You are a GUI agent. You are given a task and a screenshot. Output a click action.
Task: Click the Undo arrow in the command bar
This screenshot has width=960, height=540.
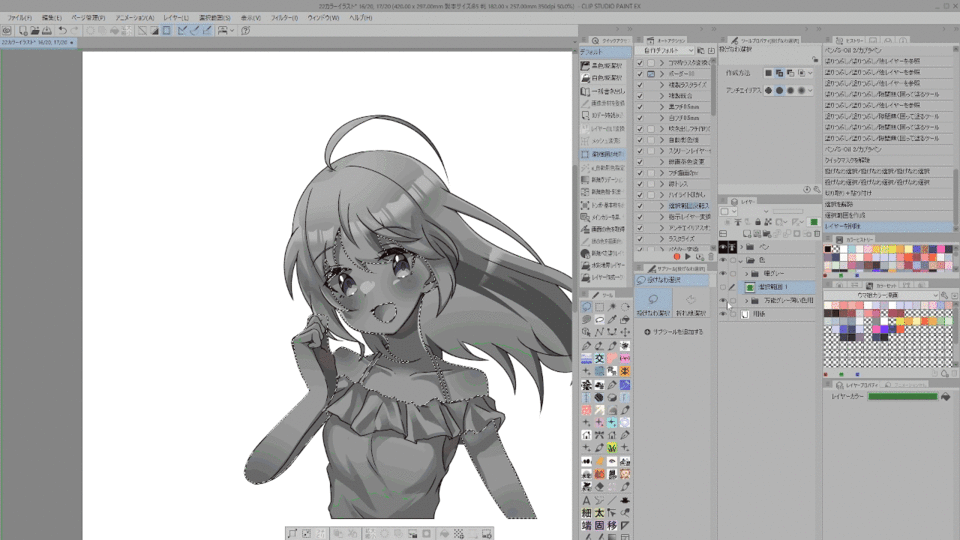(x=63, y=31)
